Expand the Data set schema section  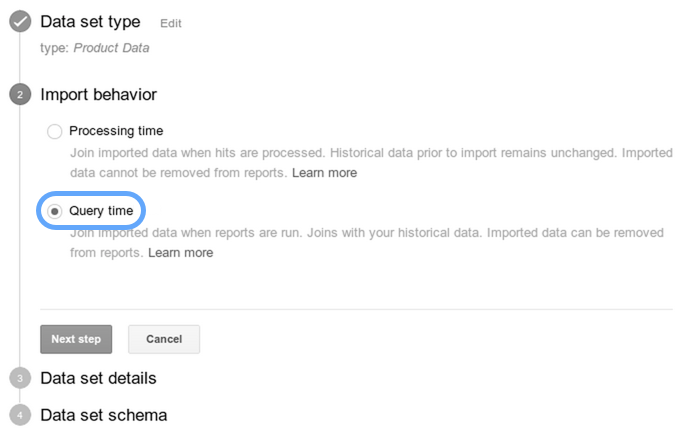(103, 414)
